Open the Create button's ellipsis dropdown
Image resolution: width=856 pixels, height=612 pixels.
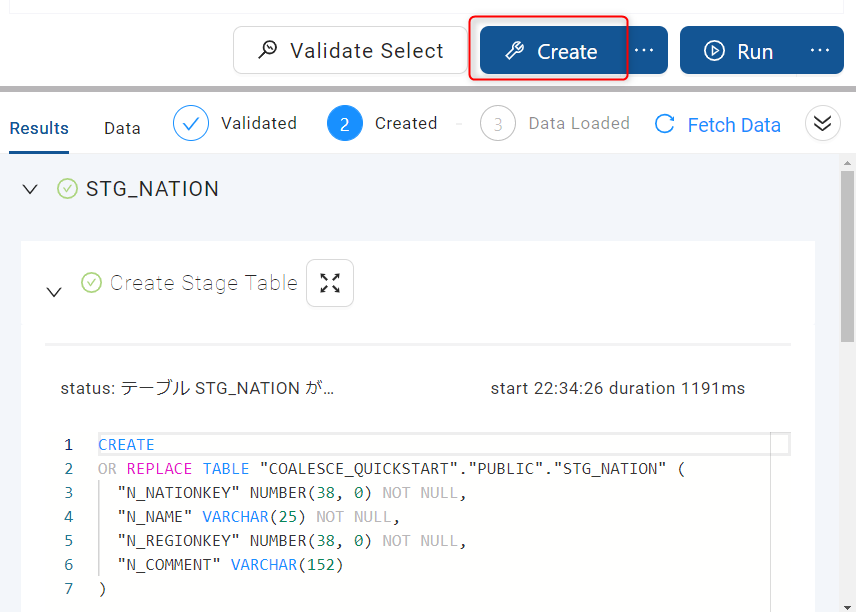coord(645,51)
